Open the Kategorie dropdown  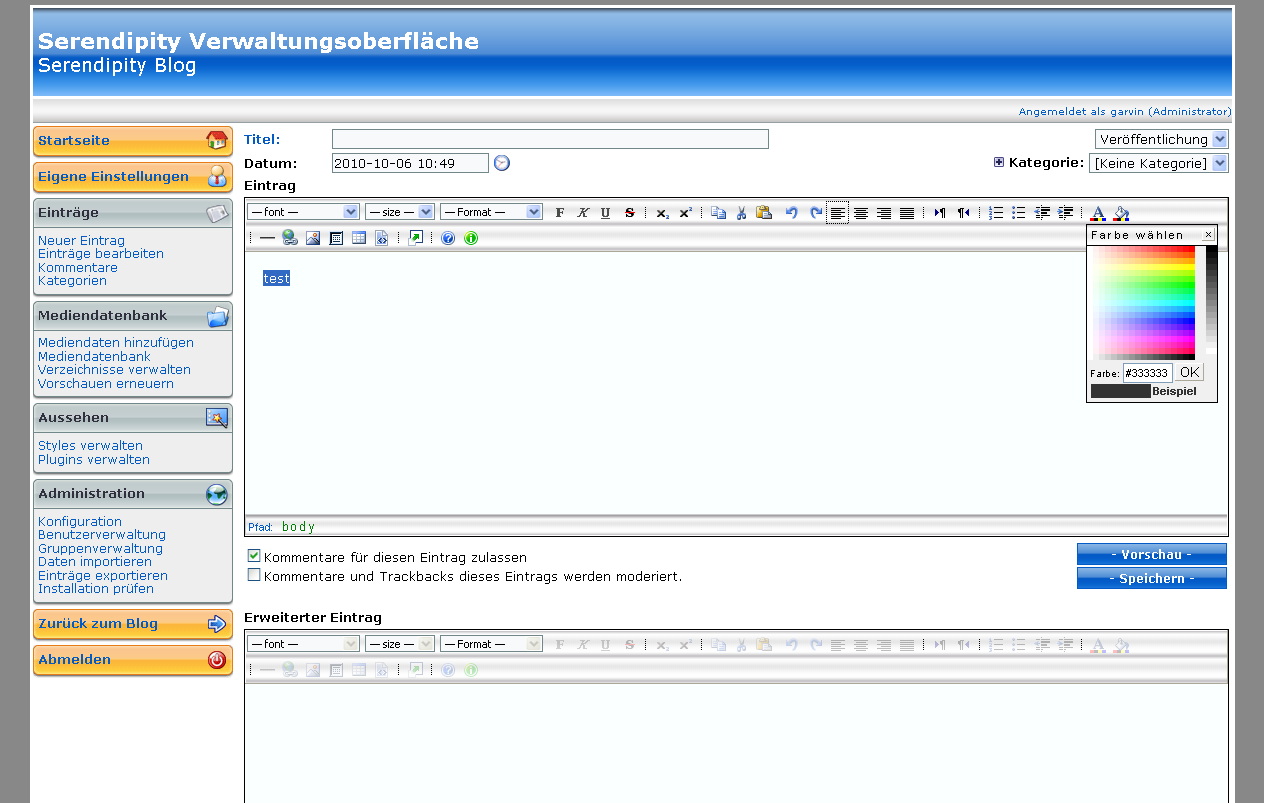pos(1159,163)
